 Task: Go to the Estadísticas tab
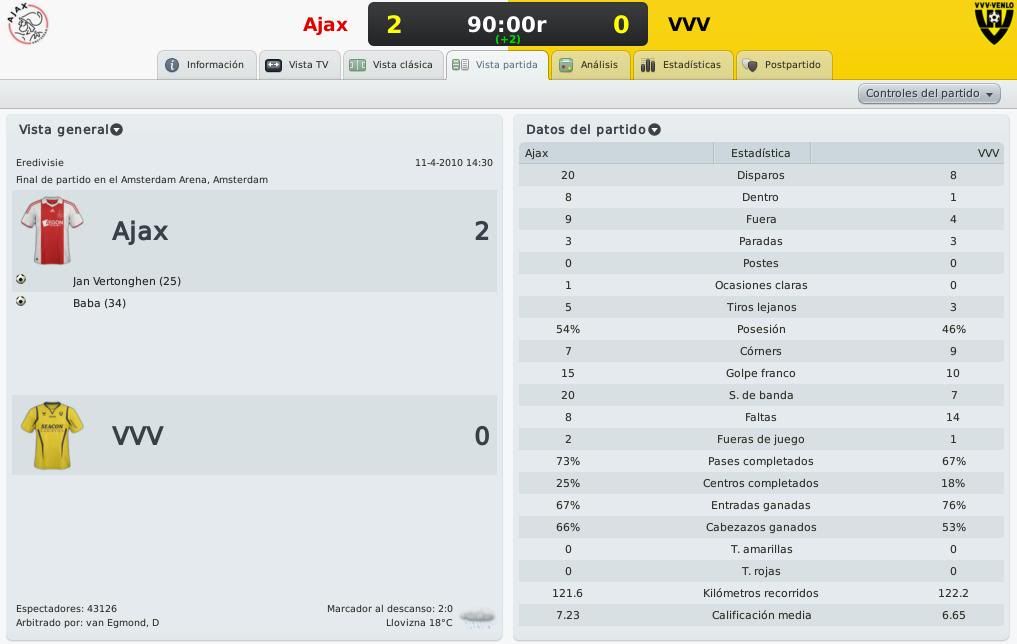(683, 65)
